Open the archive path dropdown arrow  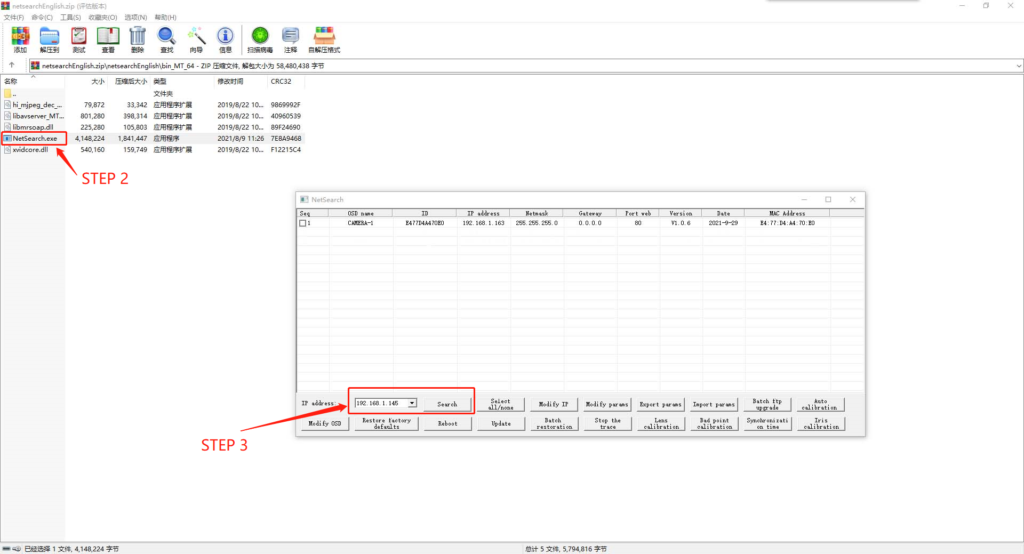[x=1016, y=65]
